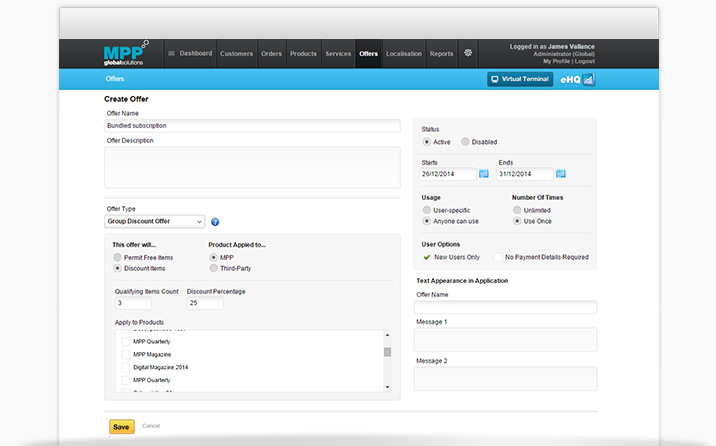This screenshot has width=716, height=446.
Task: Click the products list scroll down arrow
Action: coord(387,387)
